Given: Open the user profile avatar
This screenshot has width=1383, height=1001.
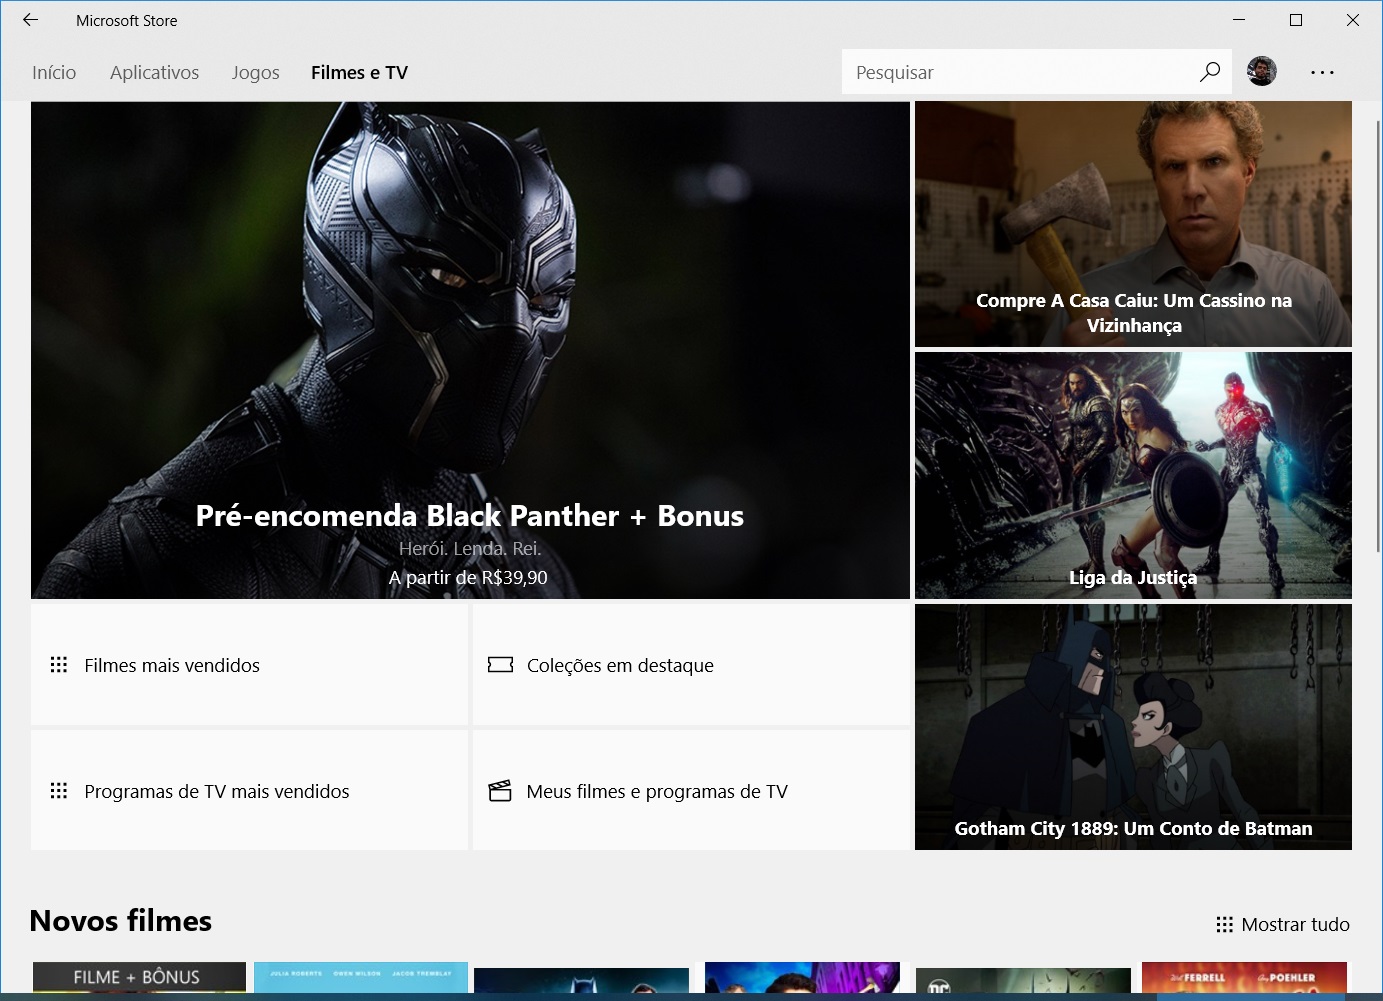Looking at the screenshot, I should point(1262,71).
